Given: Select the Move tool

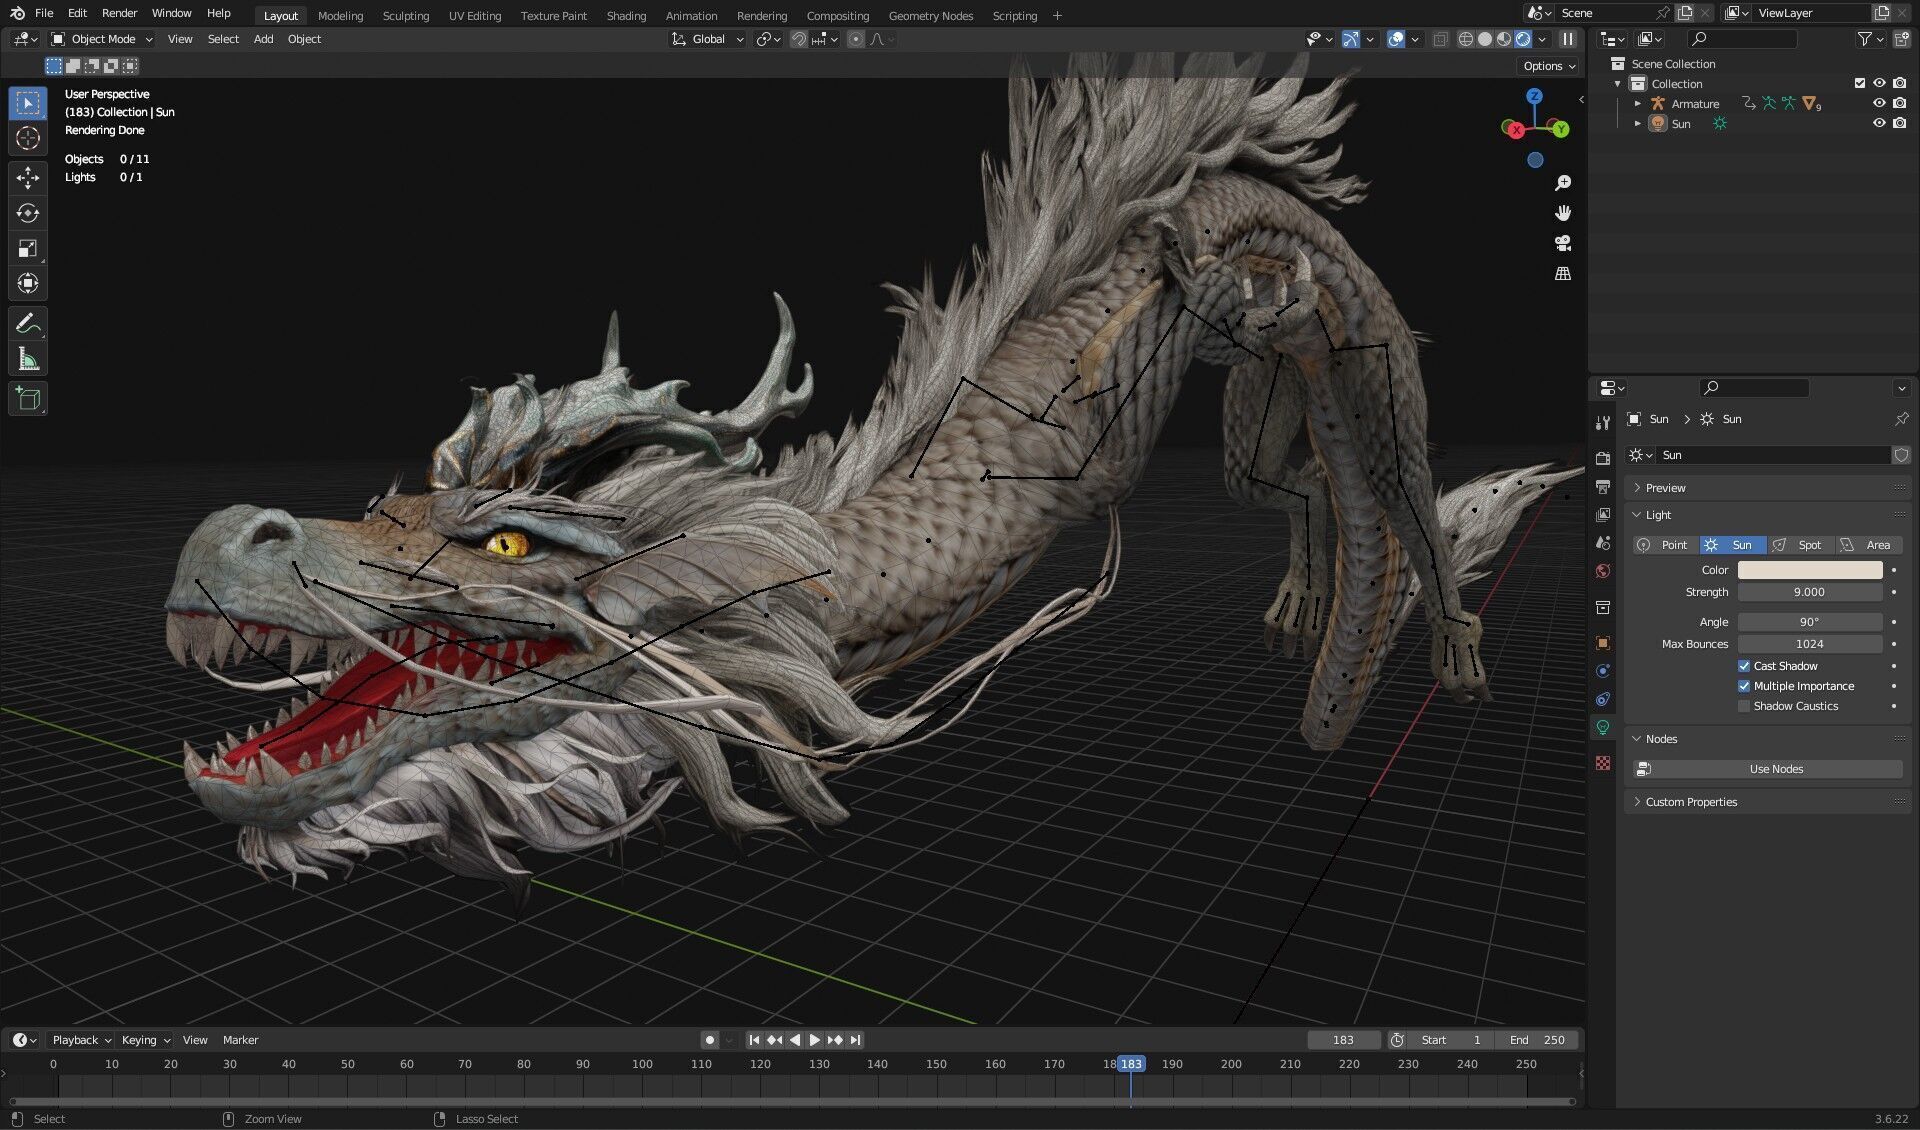Looking at the screenshot, I should pos(28,178).
